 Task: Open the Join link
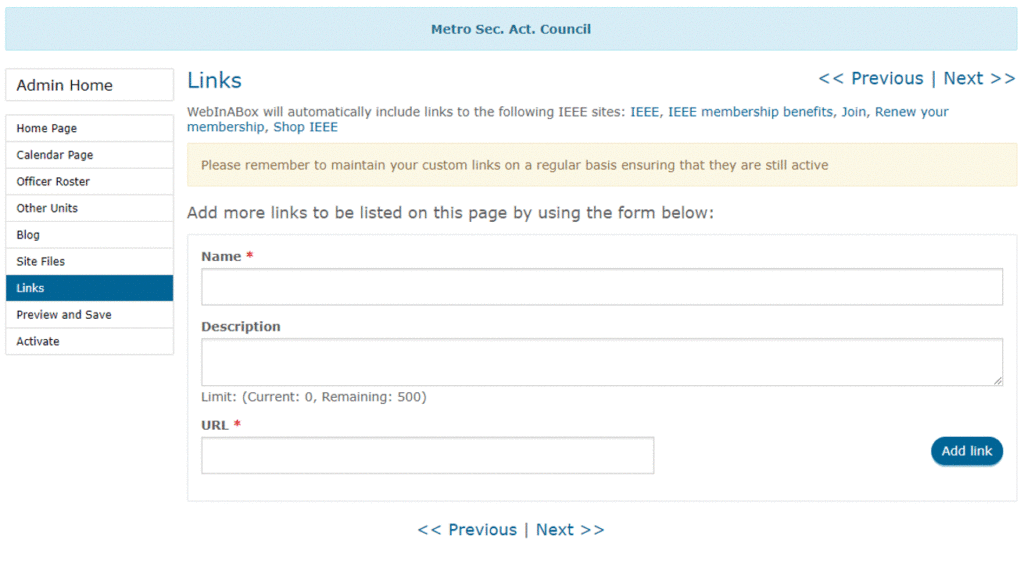pyautogui.click(x=854, y=112)
